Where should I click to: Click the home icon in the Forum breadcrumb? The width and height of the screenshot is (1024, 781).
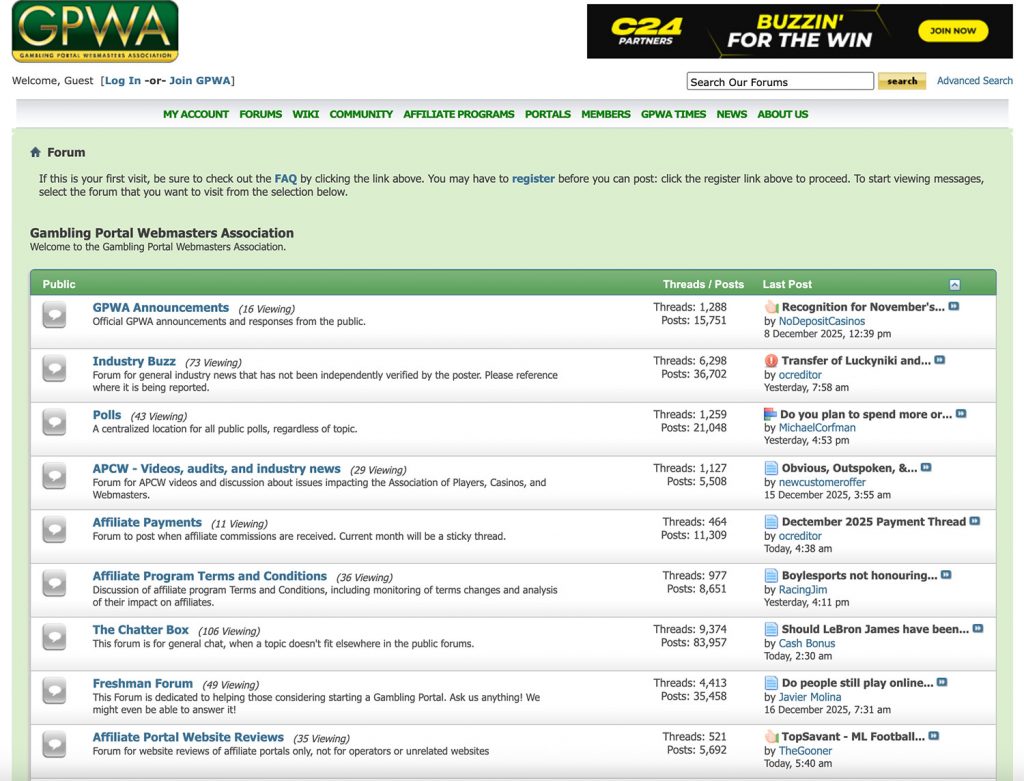tap(36, 152)
